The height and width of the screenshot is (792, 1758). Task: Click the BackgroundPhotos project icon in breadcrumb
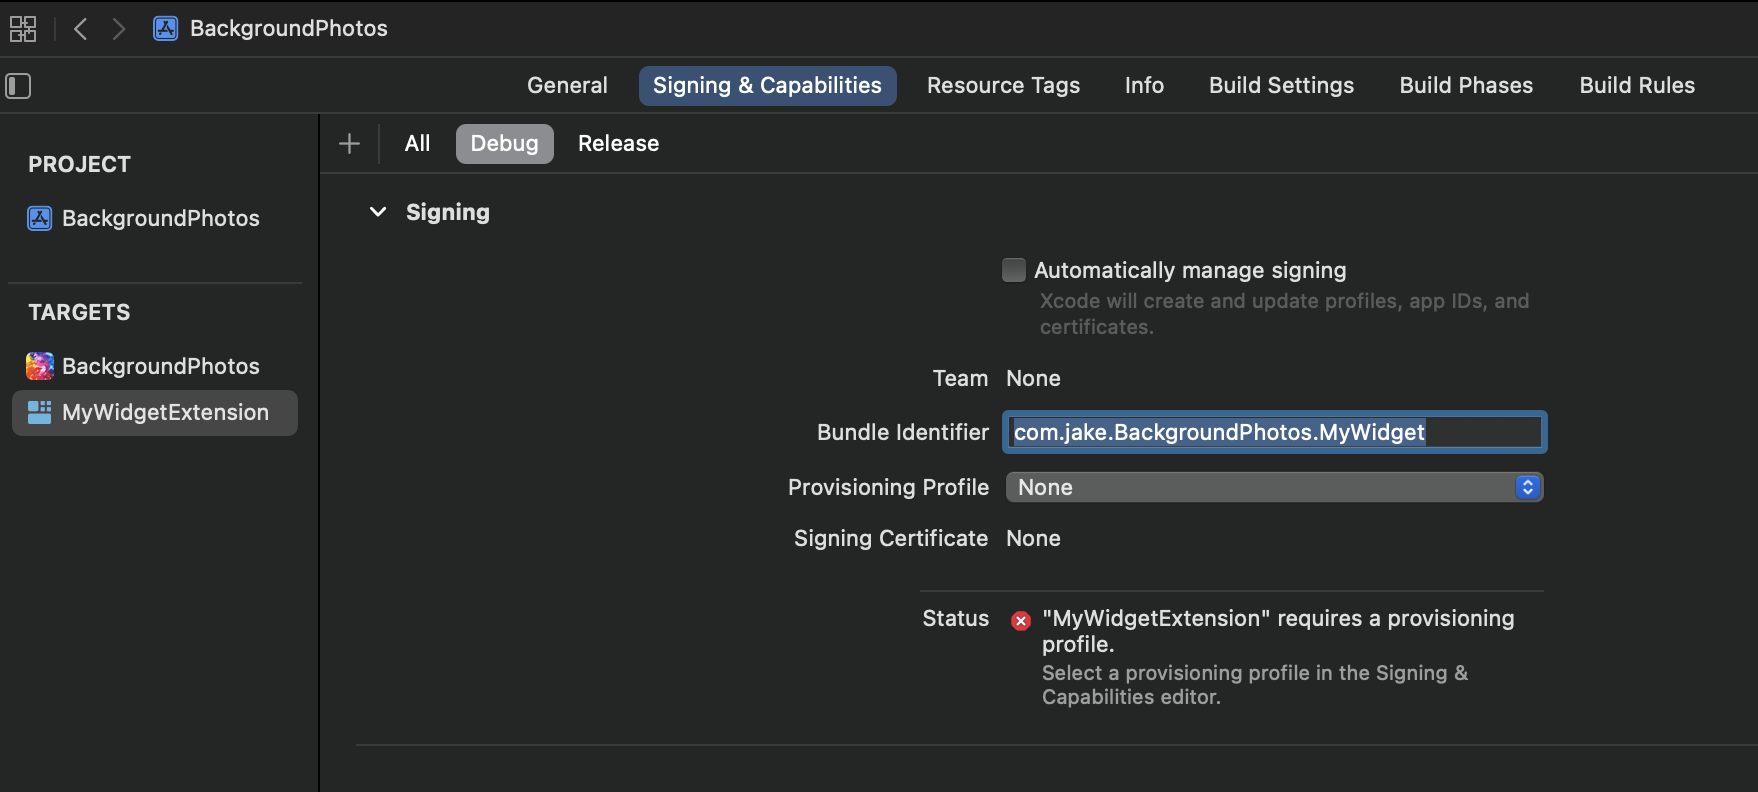click(x=166, y=29)
